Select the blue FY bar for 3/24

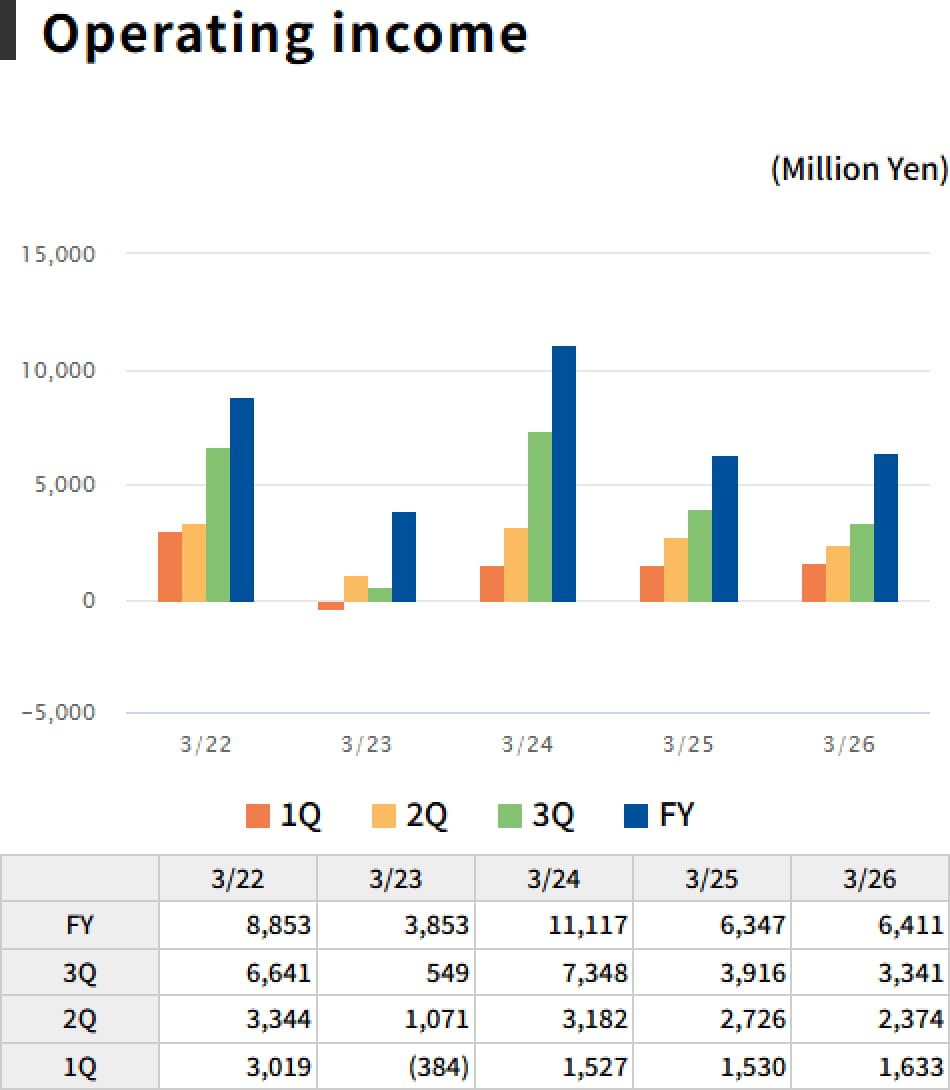click(564, 473)
